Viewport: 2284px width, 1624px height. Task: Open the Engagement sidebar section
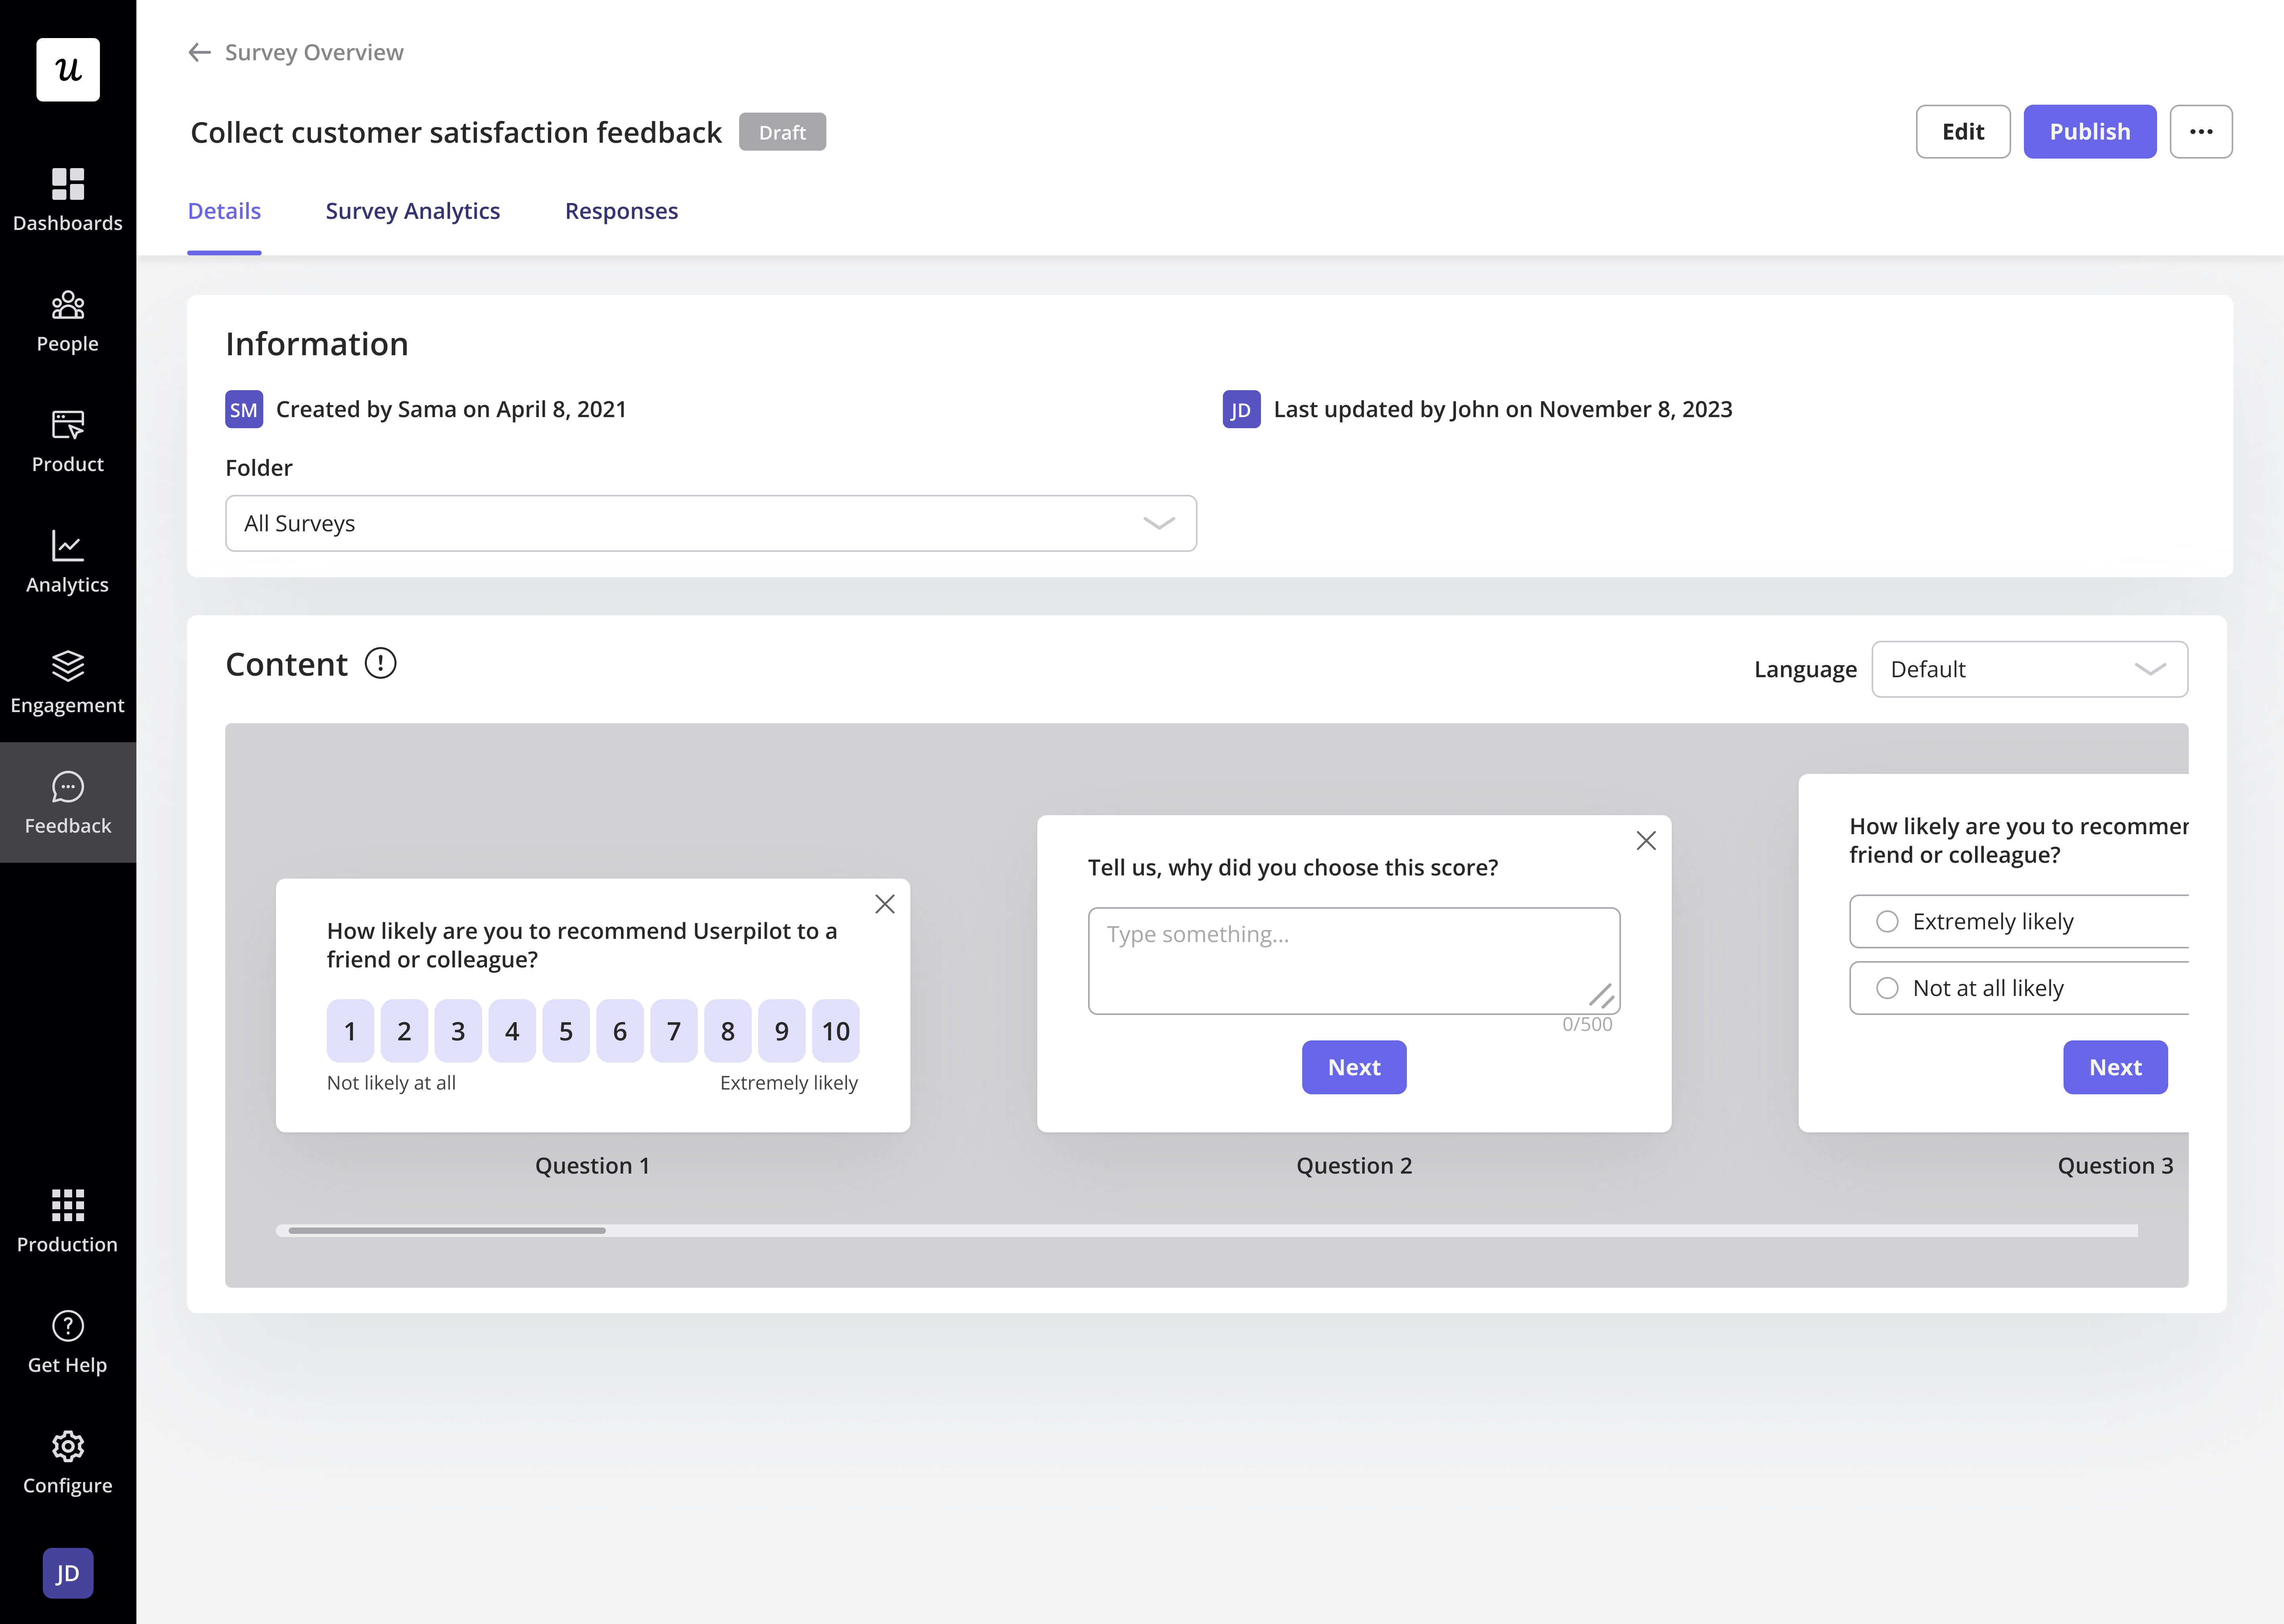tap(68, 682)
